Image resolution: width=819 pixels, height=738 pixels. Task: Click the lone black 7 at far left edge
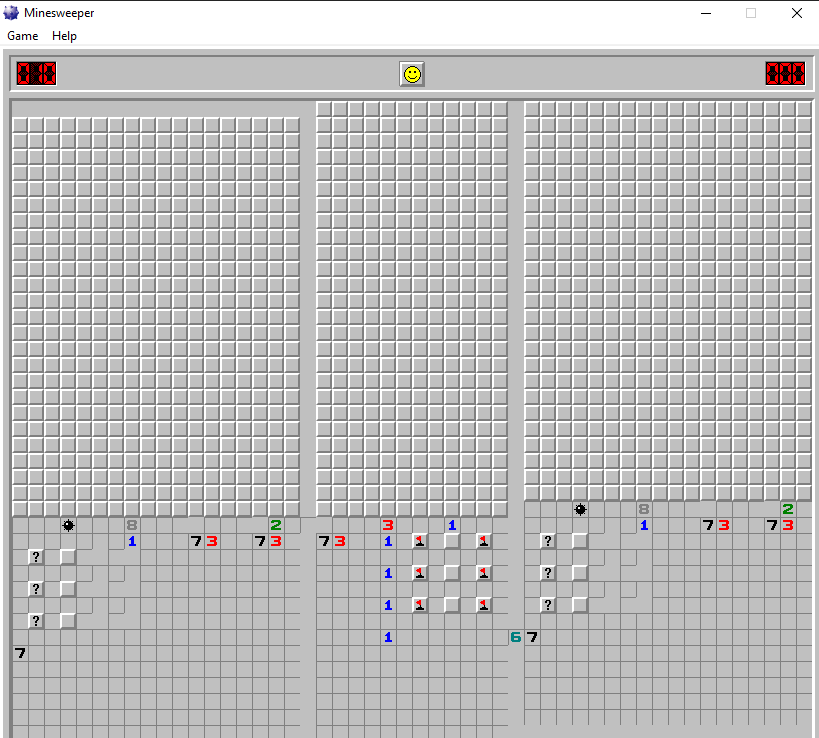pos(20,653)
